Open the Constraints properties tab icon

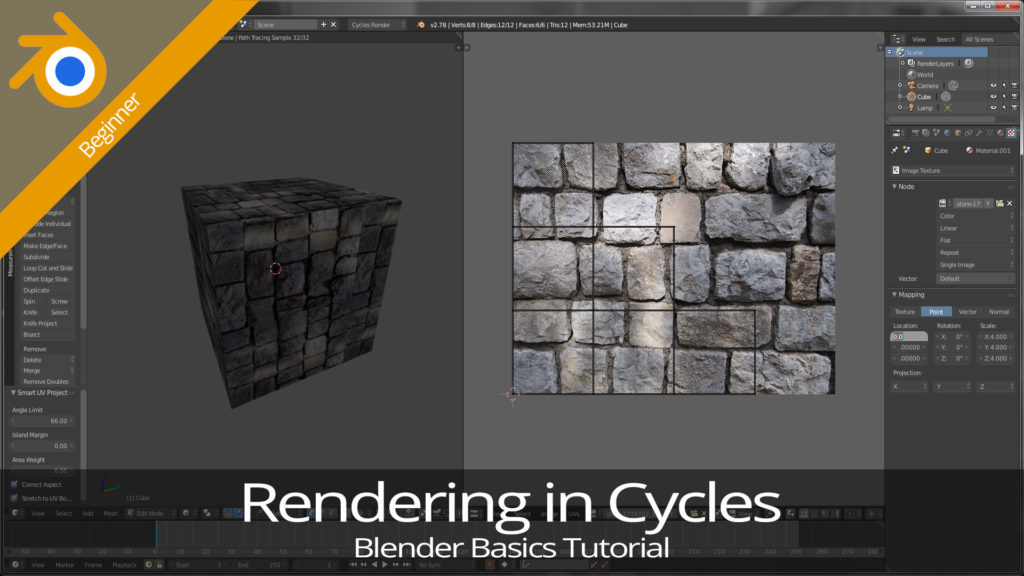tap(968, 133)
